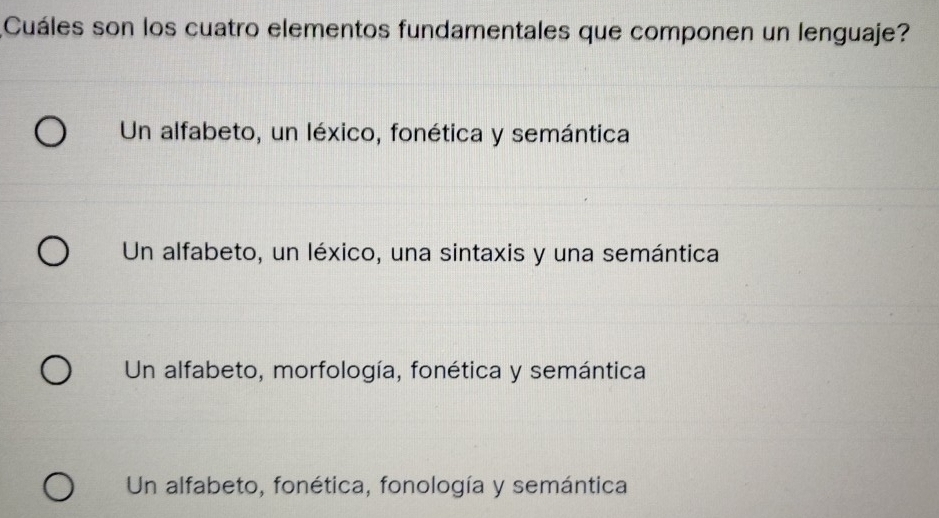Click answer text containing 'una sintaxis y una semántica'

(421, 252)
